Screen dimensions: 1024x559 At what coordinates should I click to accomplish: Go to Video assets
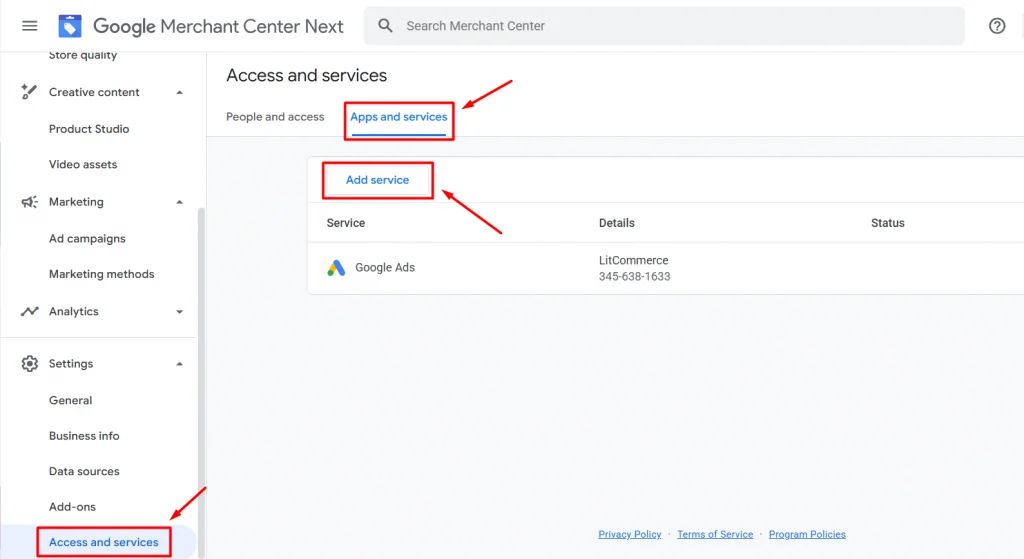click(x=83, y=165)
